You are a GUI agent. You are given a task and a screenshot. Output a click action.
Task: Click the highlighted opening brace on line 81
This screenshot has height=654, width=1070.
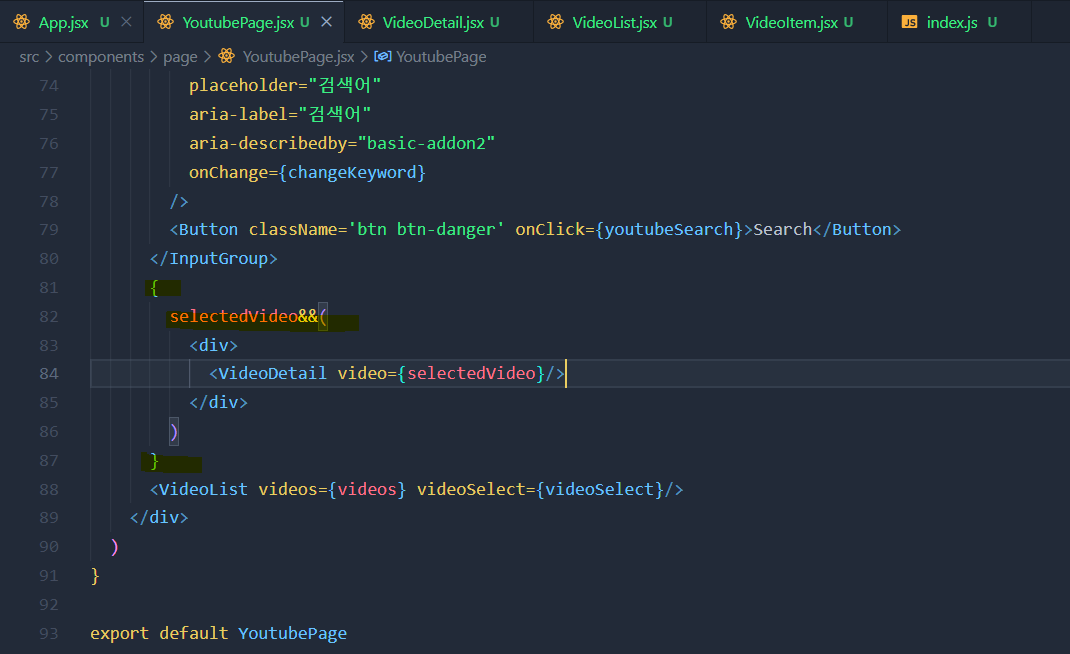click(x=154, y=288)
